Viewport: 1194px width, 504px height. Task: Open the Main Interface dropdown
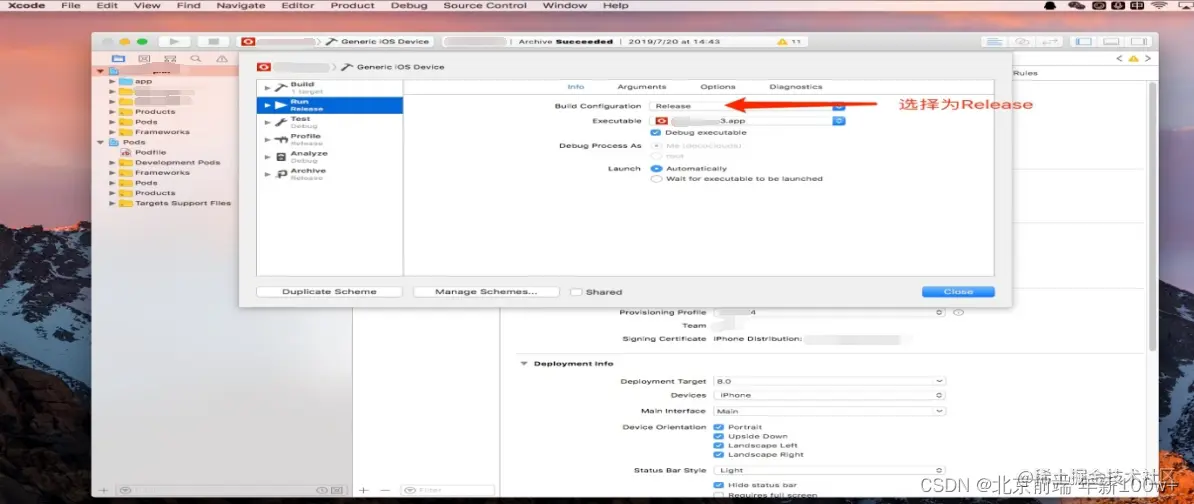coord(828,411)
